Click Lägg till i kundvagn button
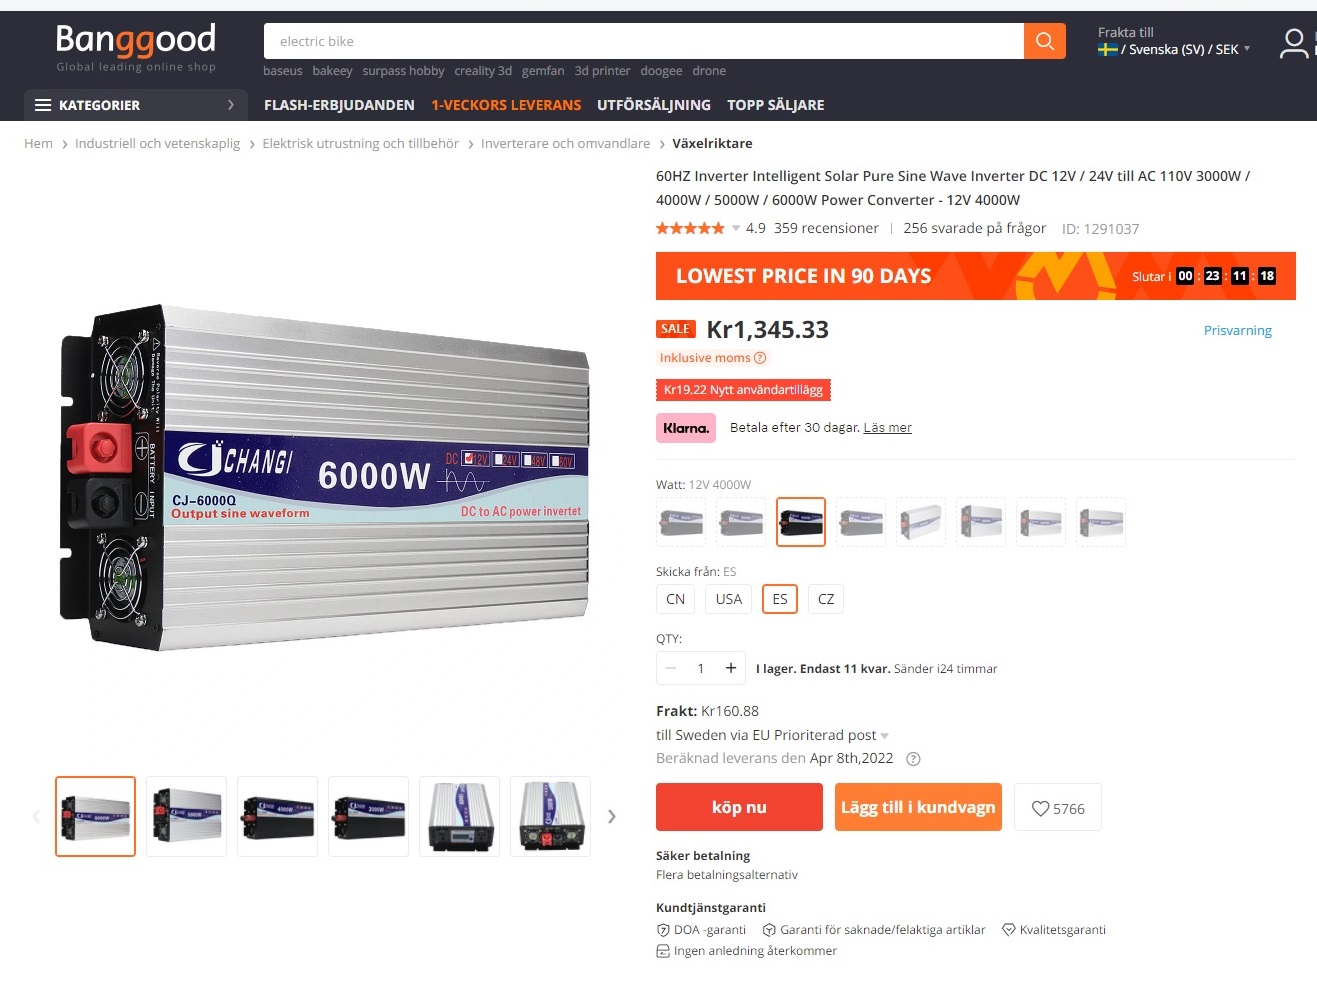 click(x=918, y=807)
